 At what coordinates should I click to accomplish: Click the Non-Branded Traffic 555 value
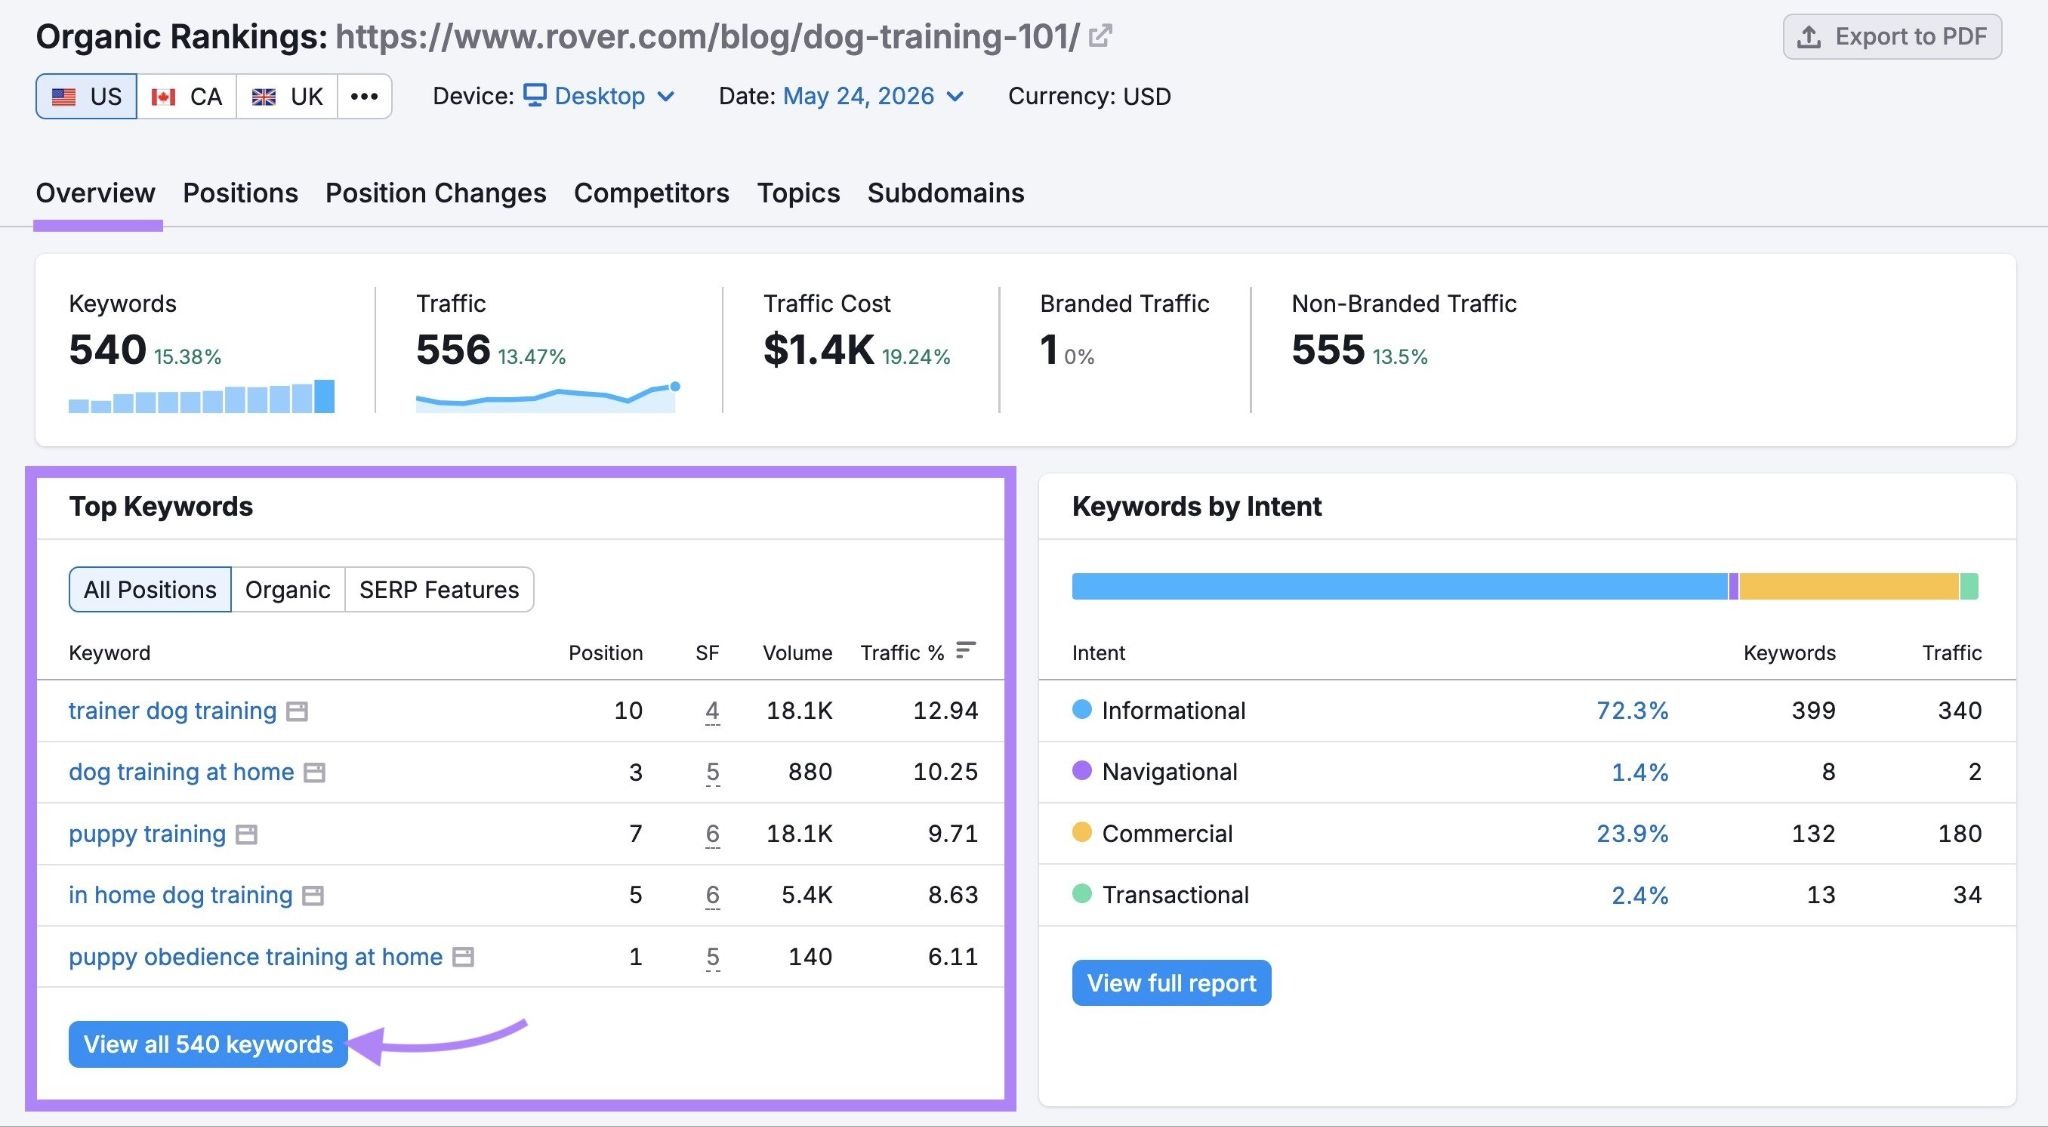coord(1328,350)
